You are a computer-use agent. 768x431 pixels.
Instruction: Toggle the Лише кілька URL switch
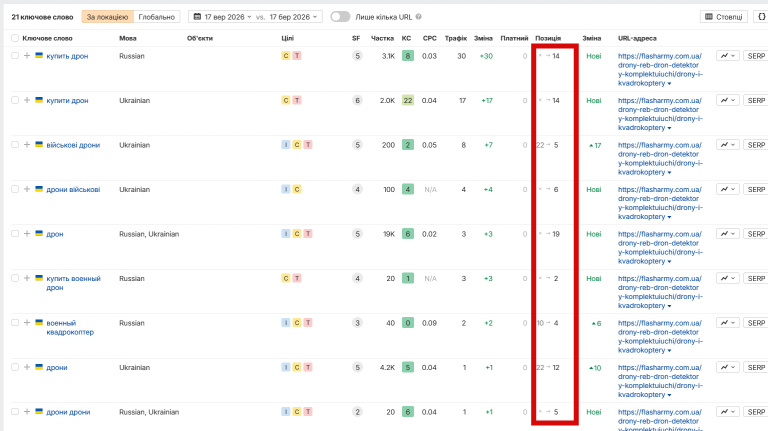340,17
